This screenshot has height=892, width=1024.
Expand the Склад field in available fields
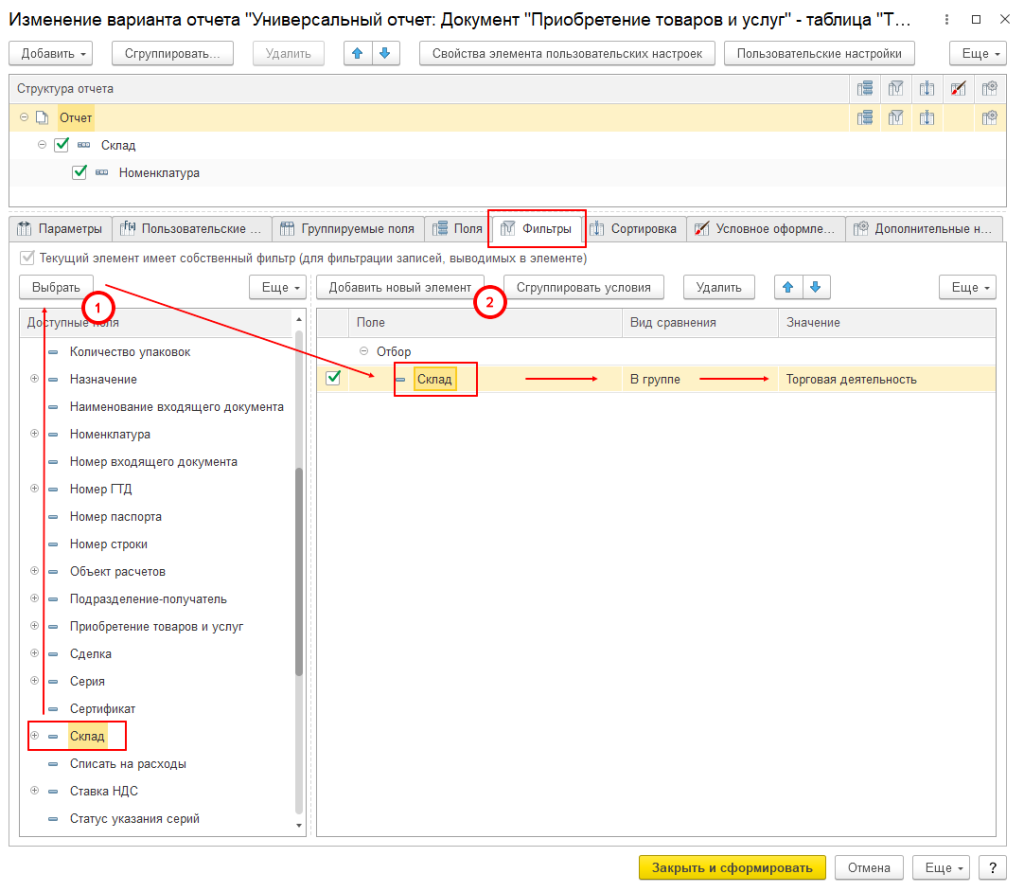(x=34, y=736)
